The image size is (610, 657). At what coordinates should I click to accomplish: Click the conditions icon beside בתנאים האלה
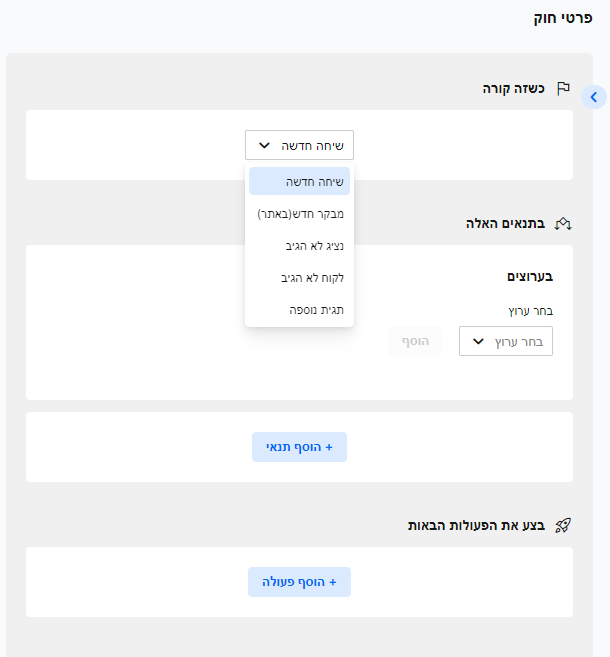click(563, 223)
